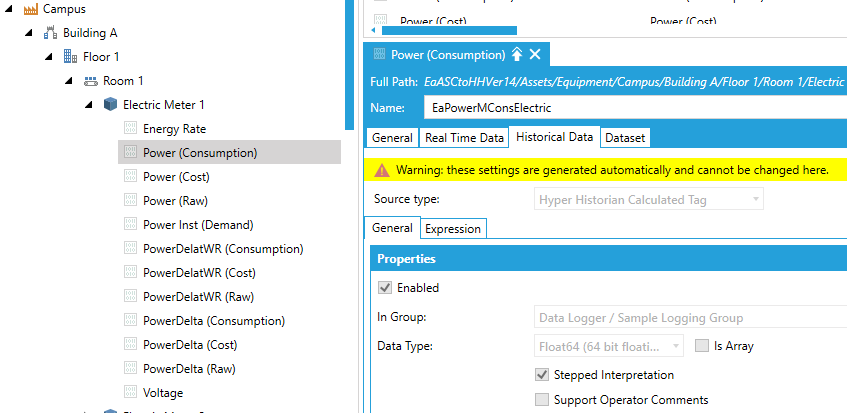847x413 pixels.
Task: Click the pin arrow on Power (Consumption) tab
Action: pos(516,55)
